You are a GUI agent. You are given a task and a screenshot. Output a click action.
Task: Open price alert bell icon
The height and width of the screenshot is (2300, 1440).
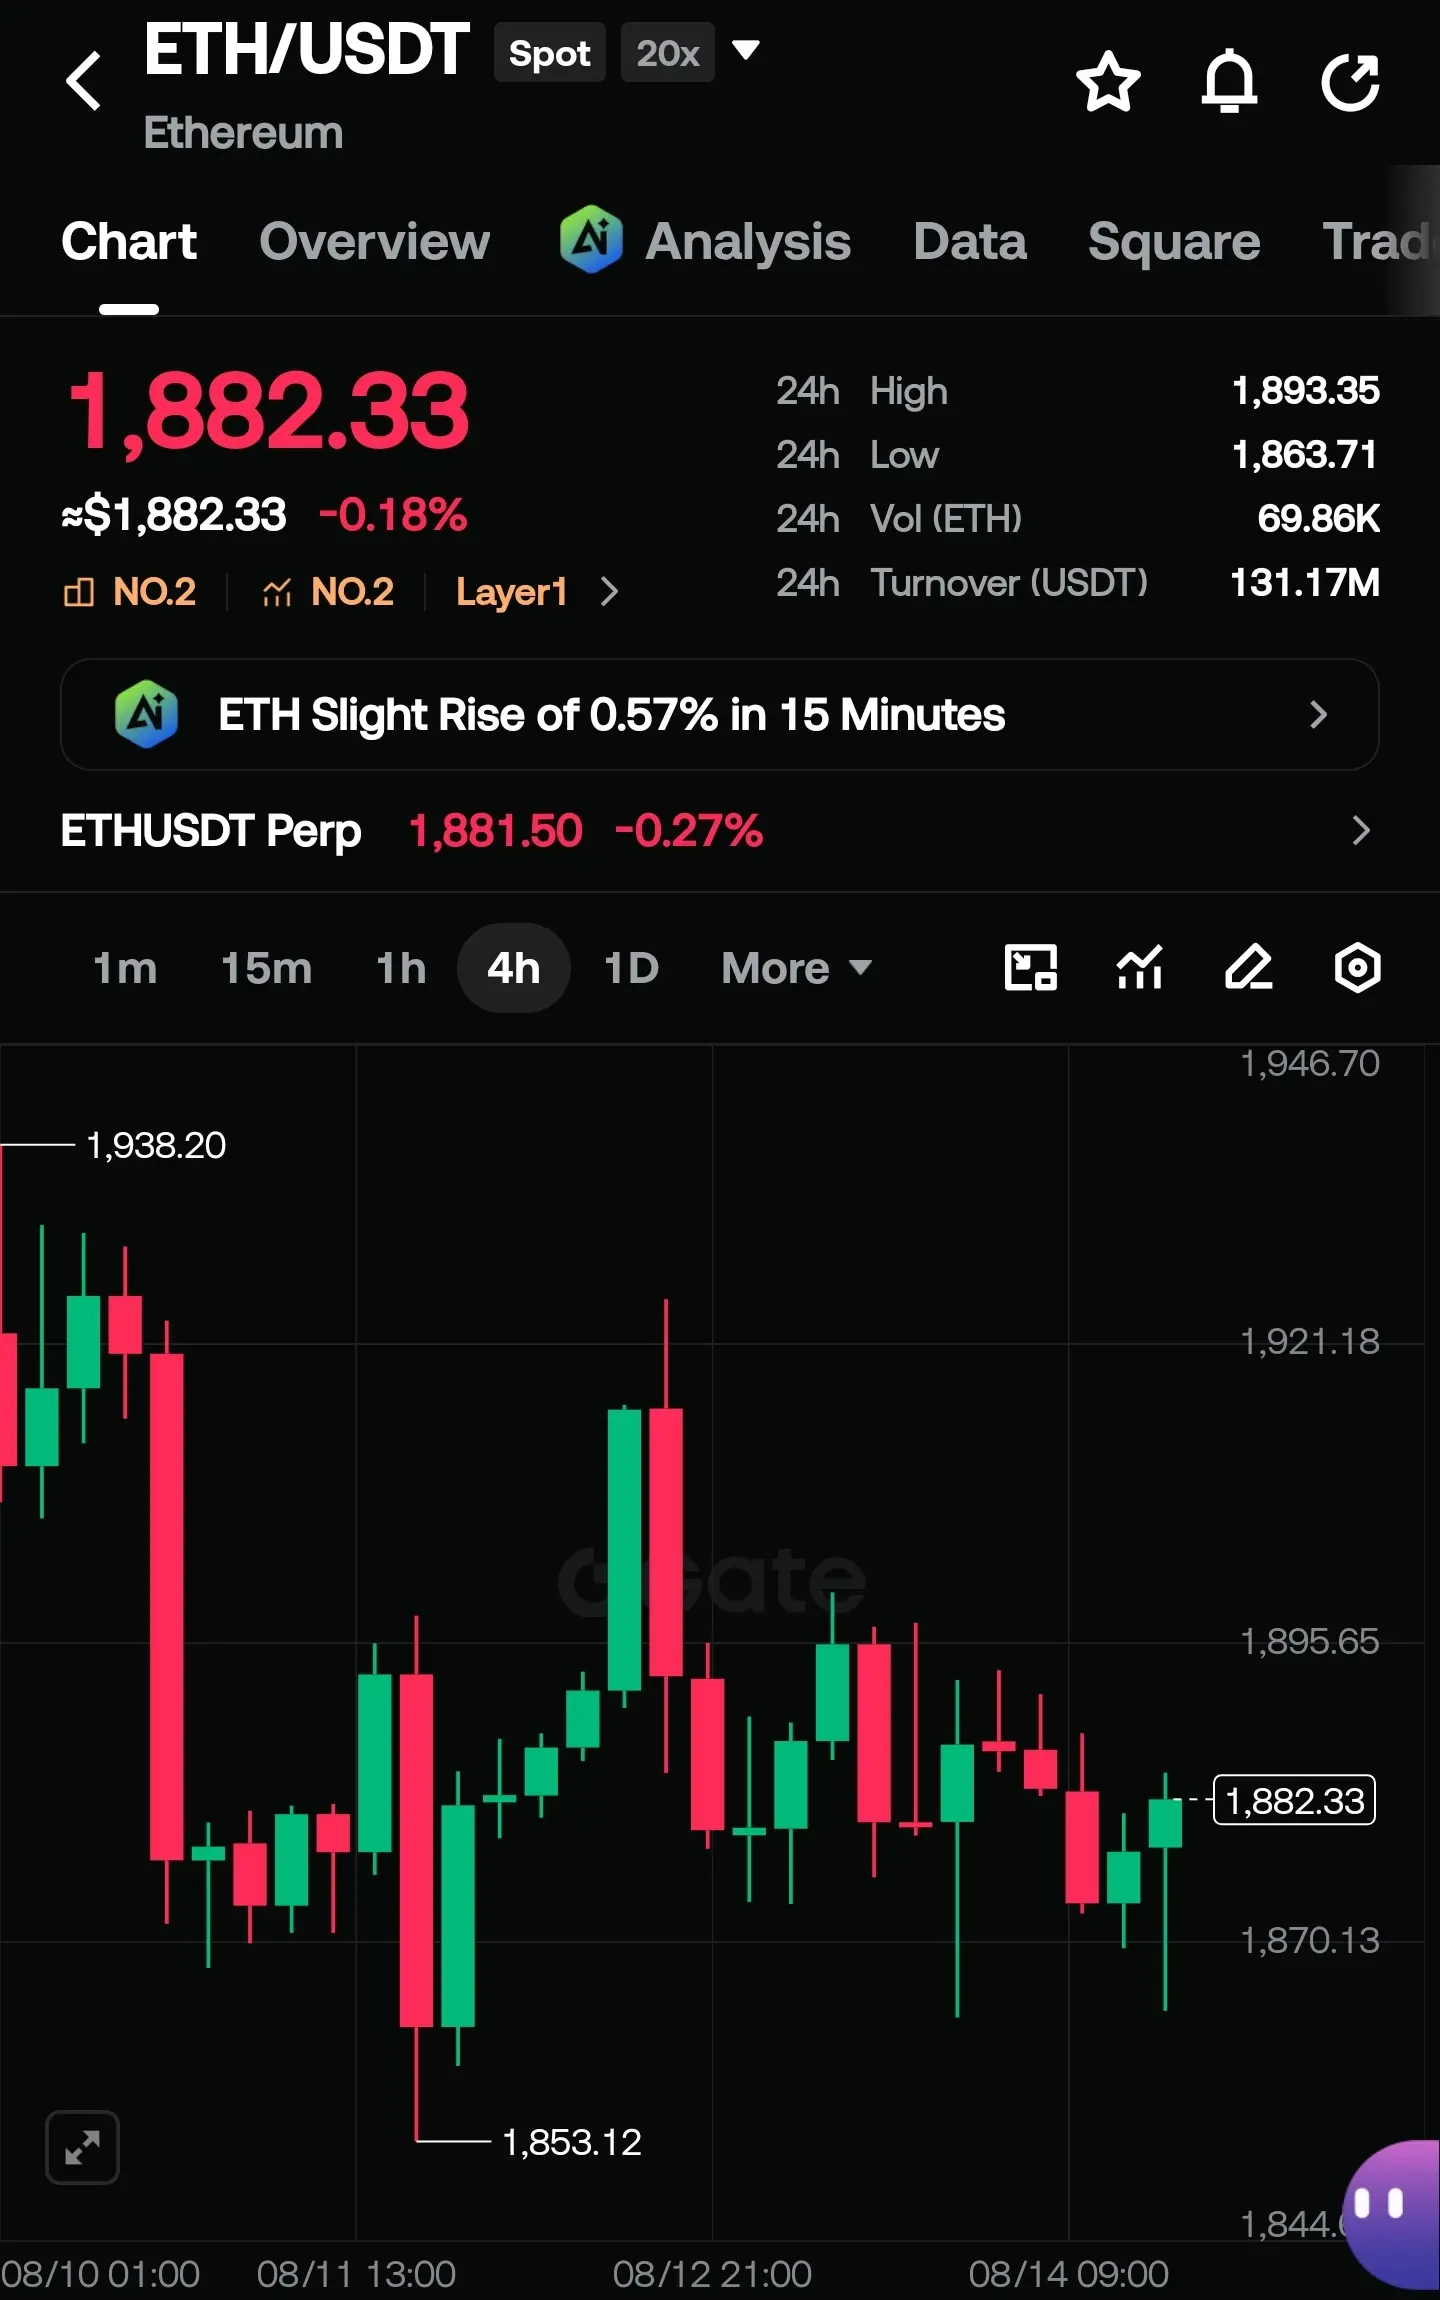(x=1229, y=81)
